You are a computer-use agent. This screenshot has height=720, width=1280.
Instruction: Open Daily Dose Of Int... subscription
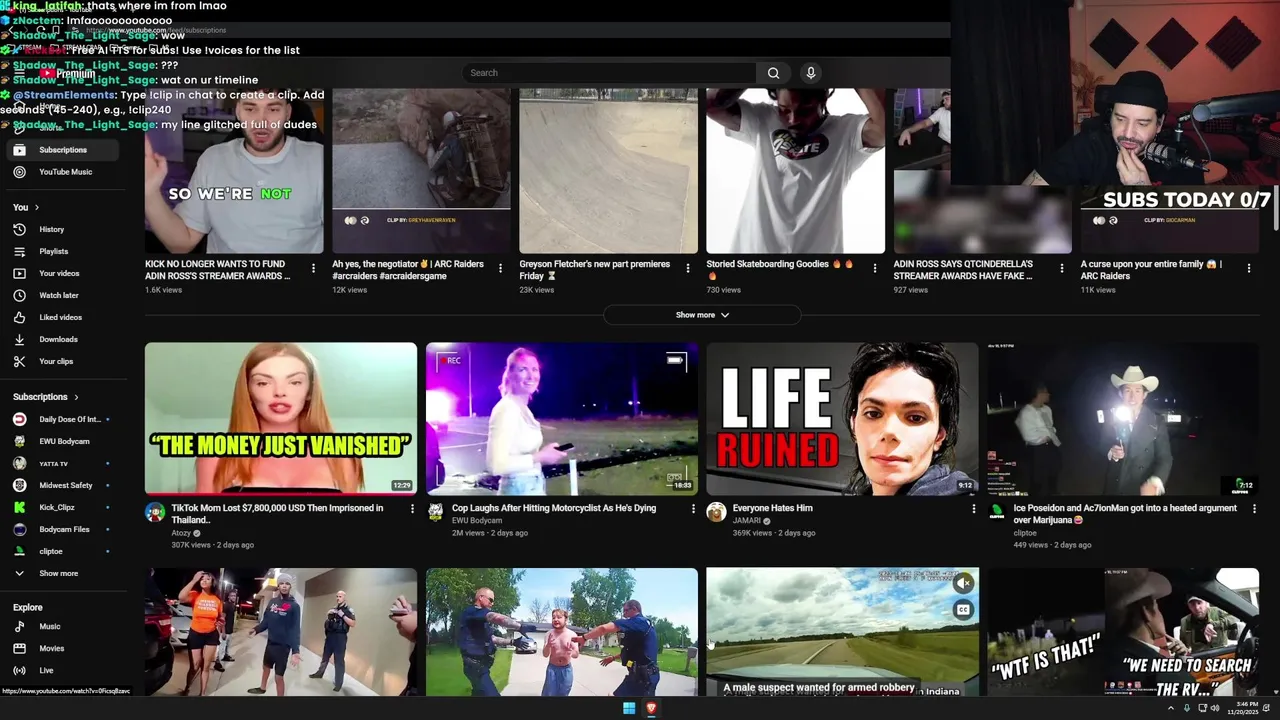[63, 419]
